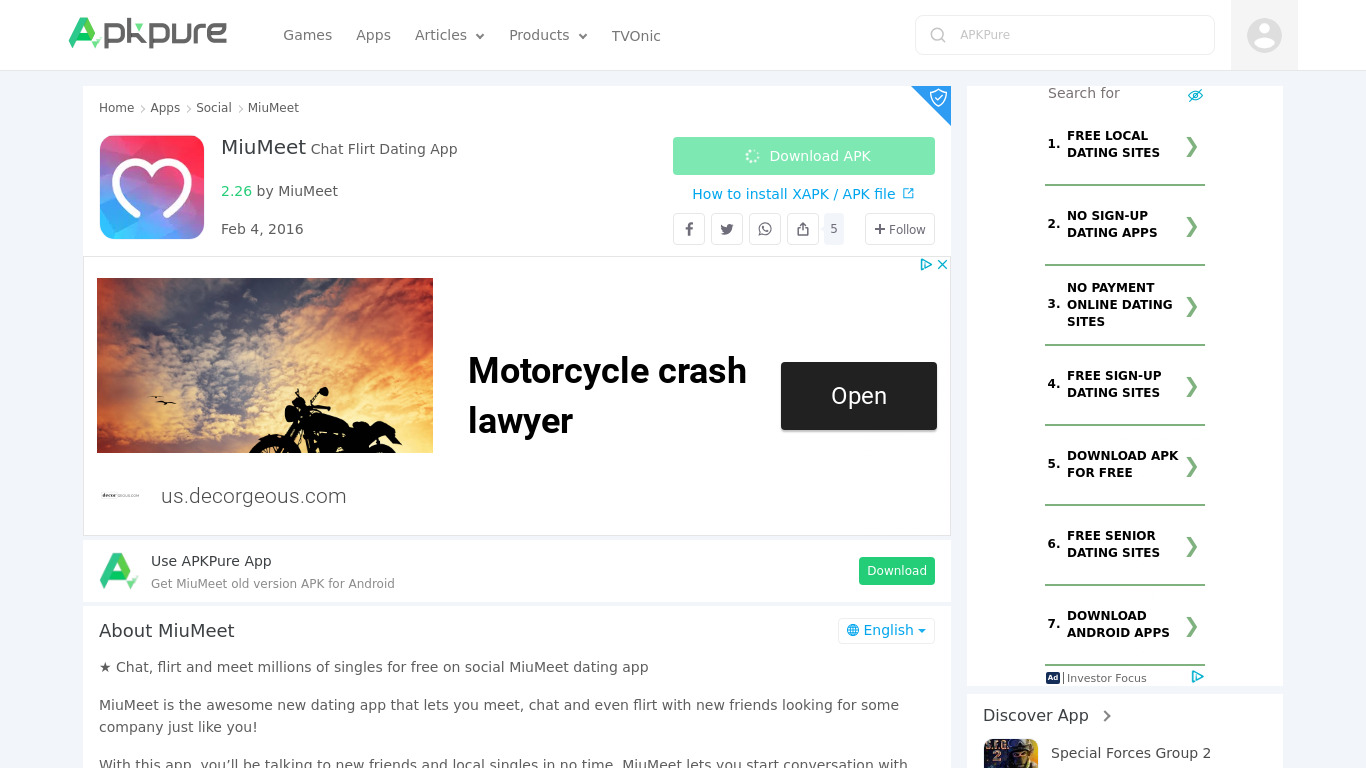Click arrow next to Download Android Apps

[1191, 626]
